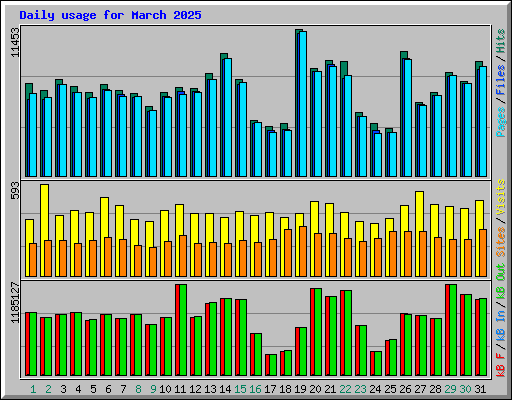Click day label '22' on the axis
Screen dimensions: 512x400
coord(345,389)
